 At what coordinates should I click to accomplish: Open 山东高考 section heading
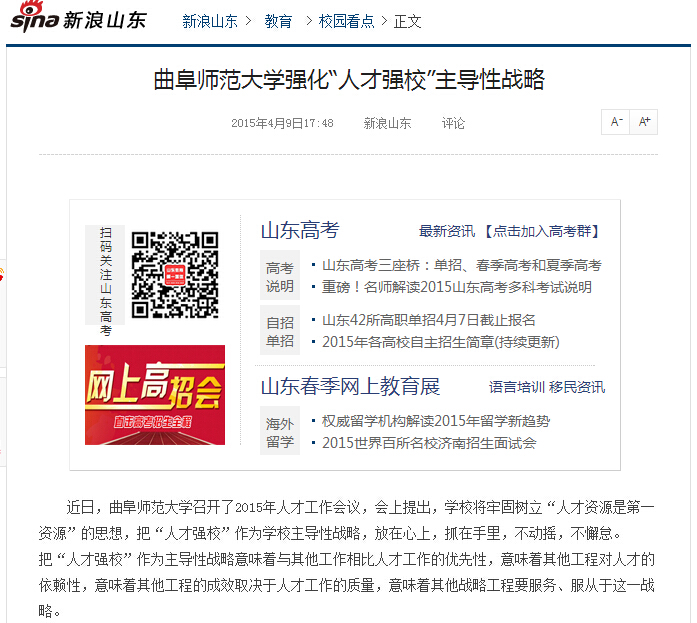pyautogui.click(x=300, y=230)
